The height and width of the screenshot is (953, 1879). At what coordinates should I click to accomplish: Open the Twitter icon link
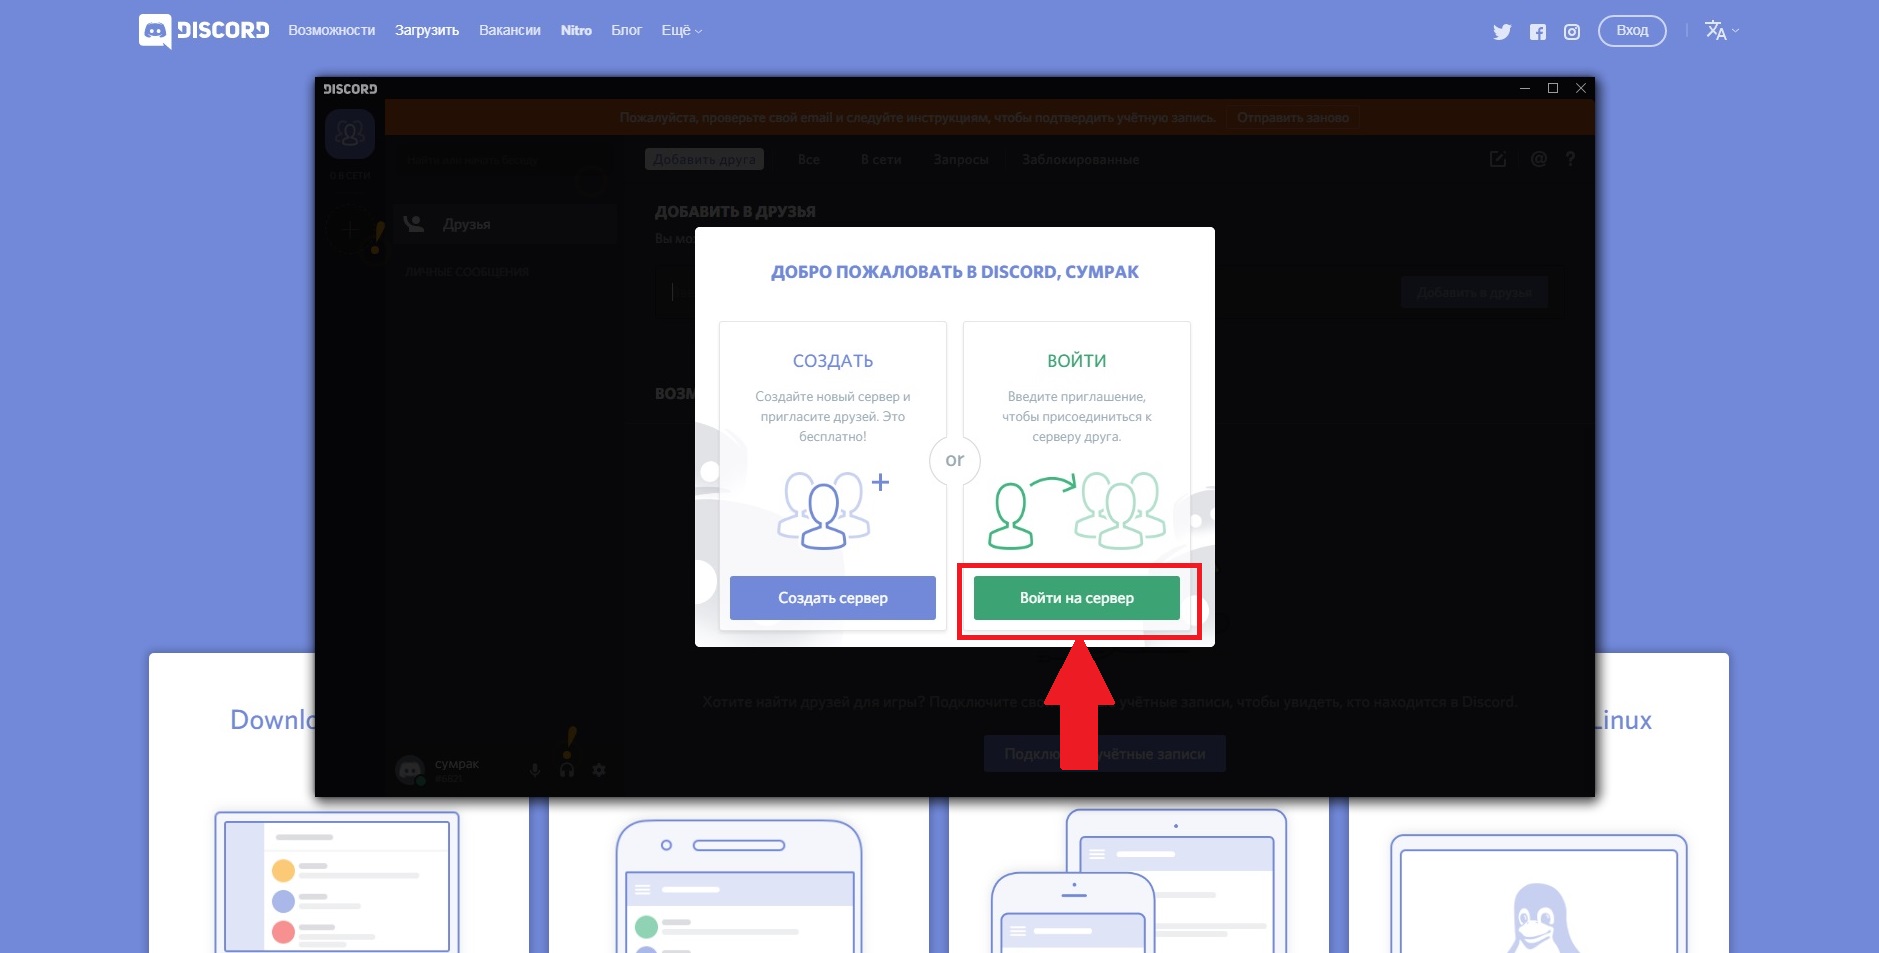[1502, 32]
